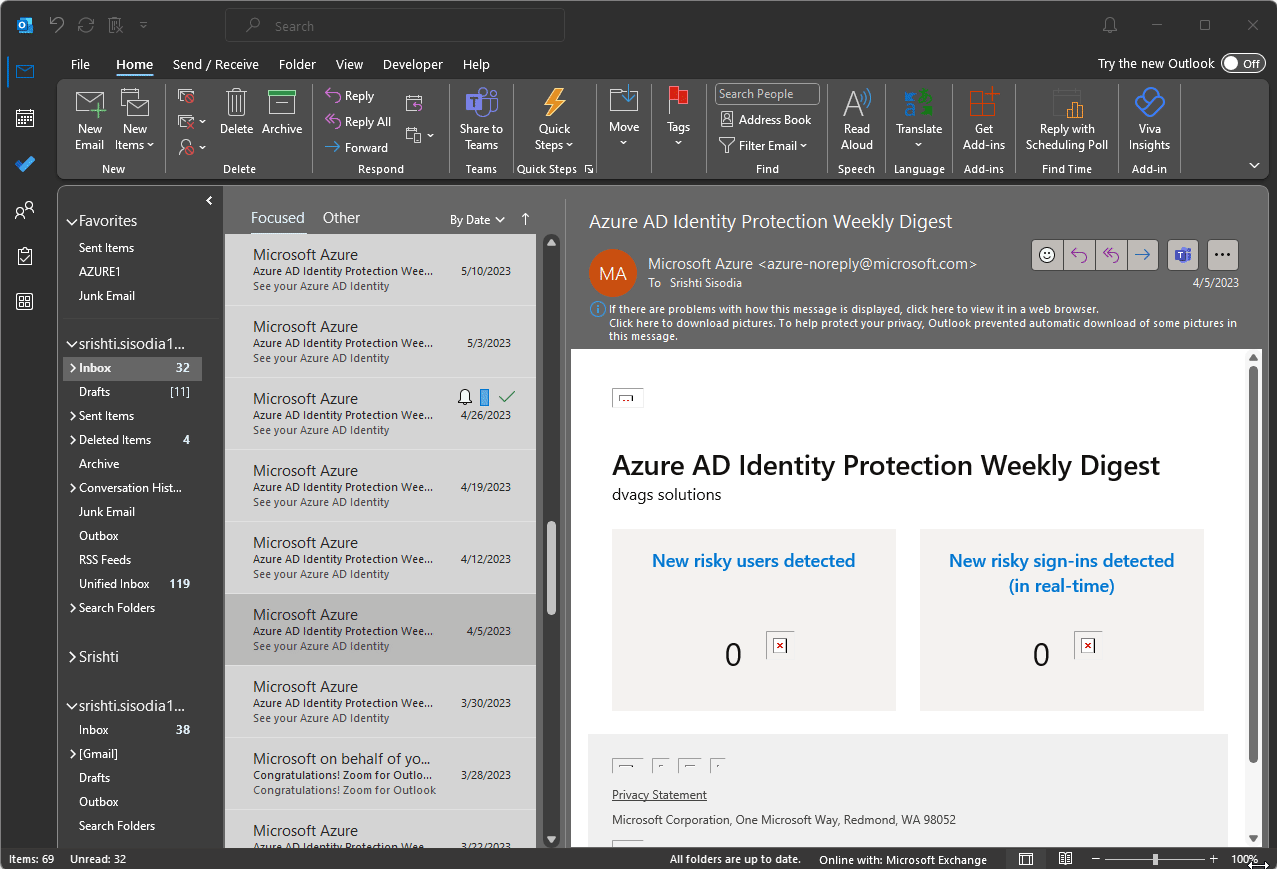
Task: Open the Send / Receive tab
Action: 216,64
